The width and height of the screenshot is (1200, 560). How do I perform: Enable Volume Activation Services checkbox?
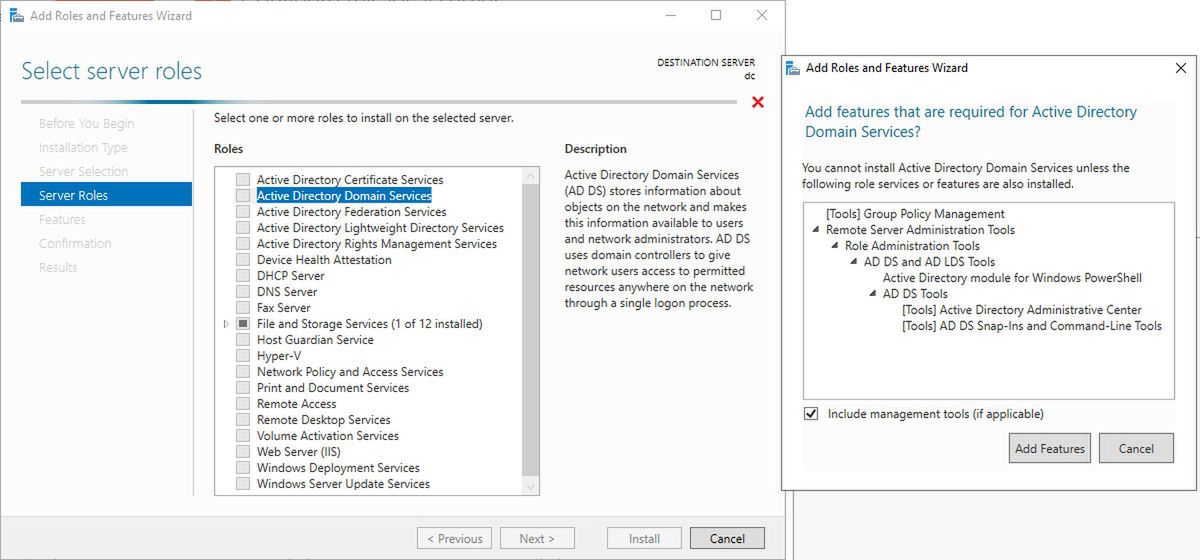click(243, 436)
